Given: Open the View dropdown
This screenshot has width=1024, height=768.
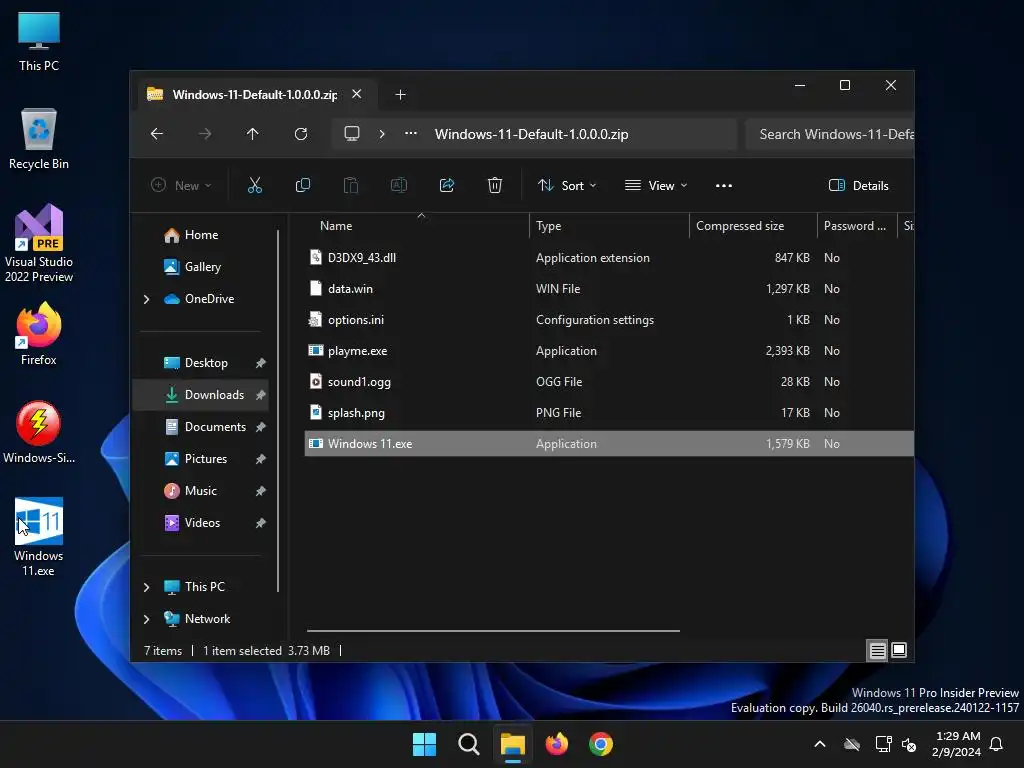Looking at the screenshot, I should tap(656, 185).
